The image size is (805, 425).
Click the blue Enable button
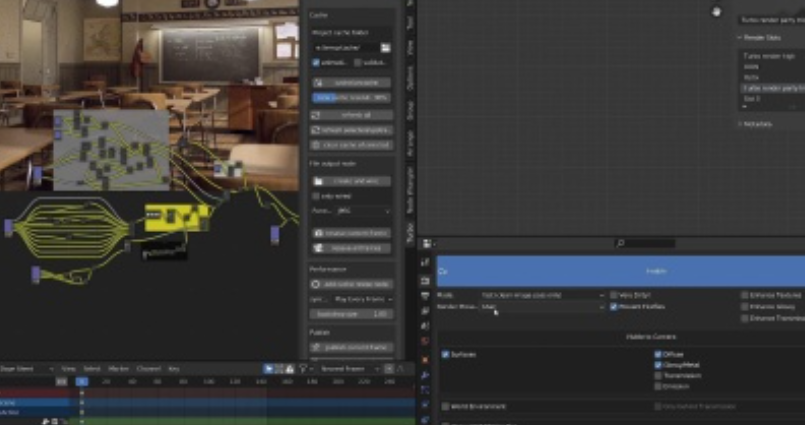click(620, 270)
